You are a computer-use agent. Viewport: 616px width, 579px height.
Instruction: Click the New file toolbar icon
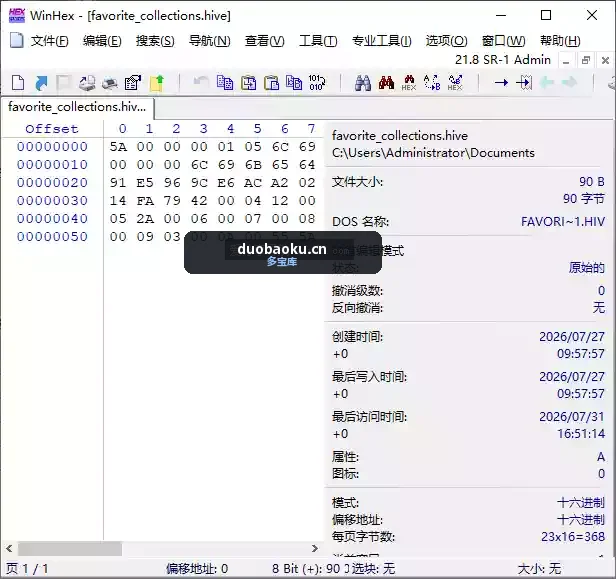pos(18,83)
